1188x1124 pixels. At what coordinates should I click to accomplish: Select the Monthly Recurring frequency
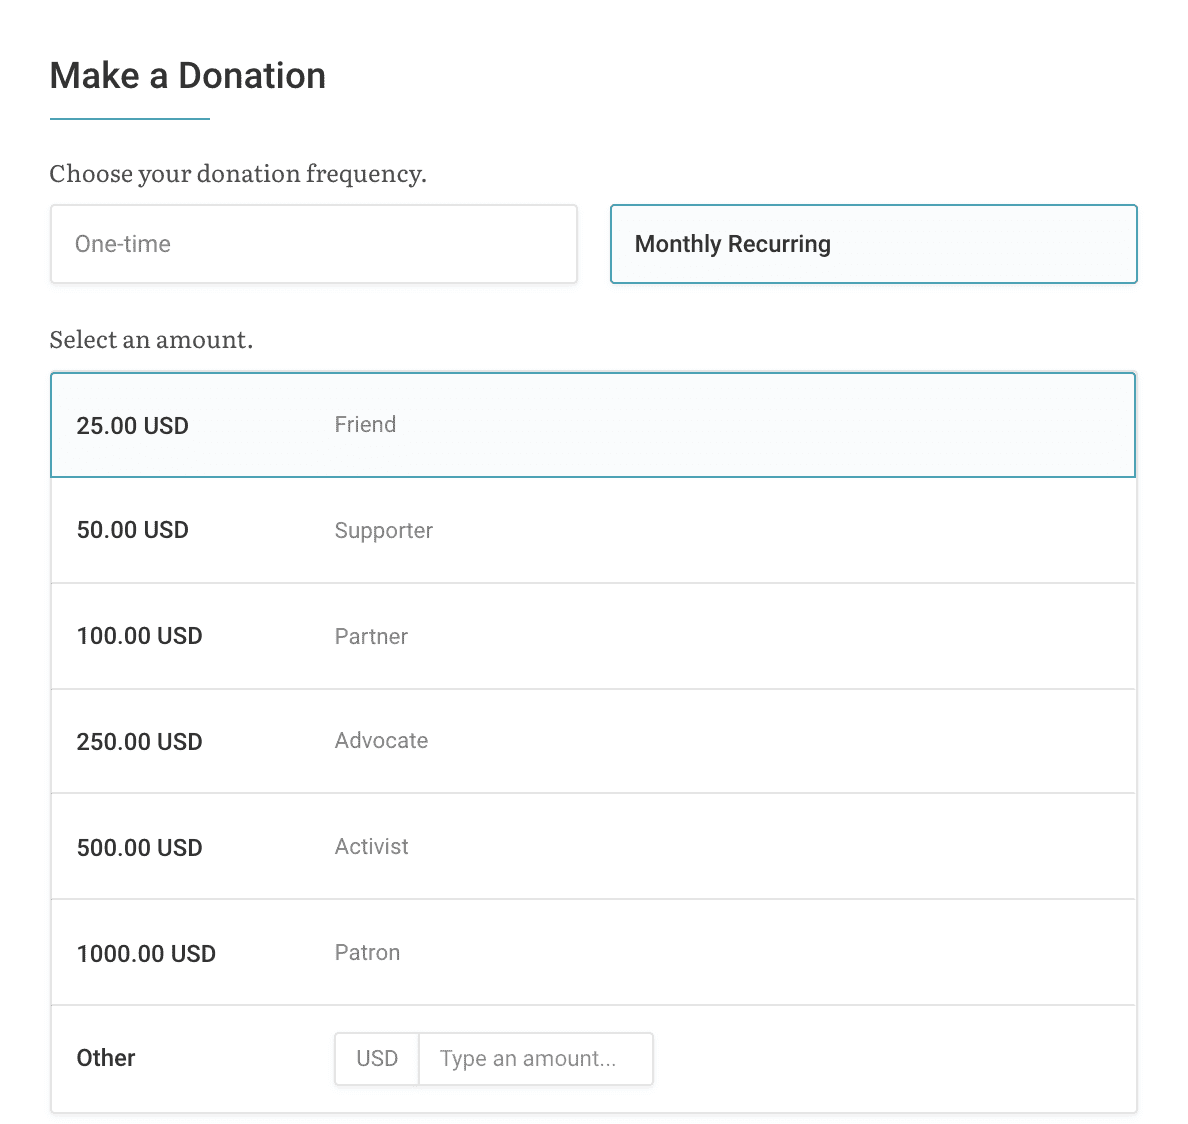click(x=873, y=243)
